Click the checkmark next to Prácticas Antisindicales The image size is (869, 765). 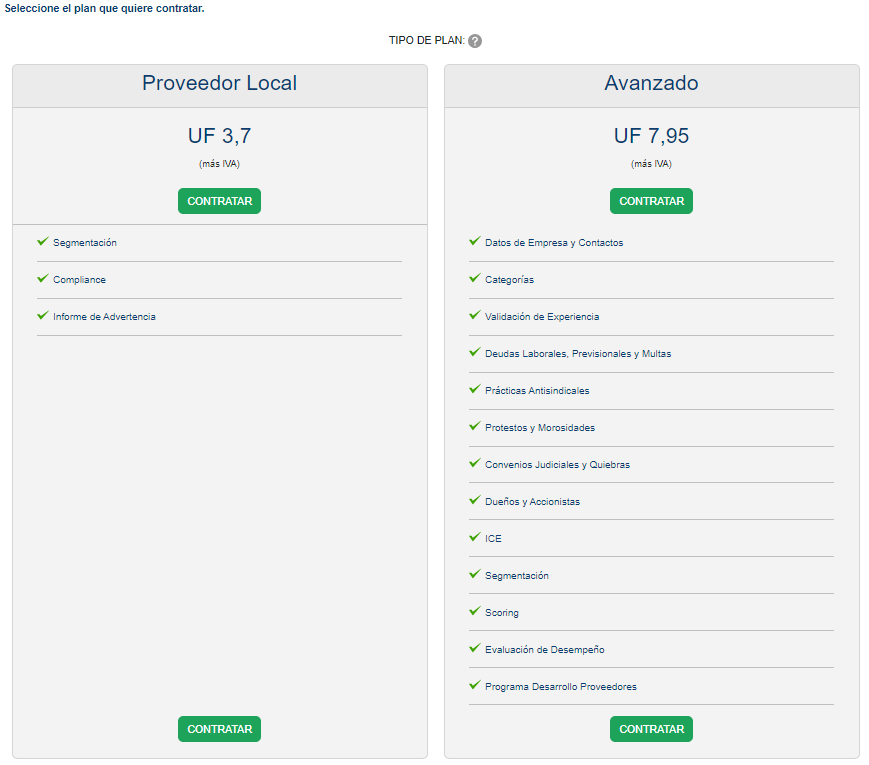click(474, 390)
